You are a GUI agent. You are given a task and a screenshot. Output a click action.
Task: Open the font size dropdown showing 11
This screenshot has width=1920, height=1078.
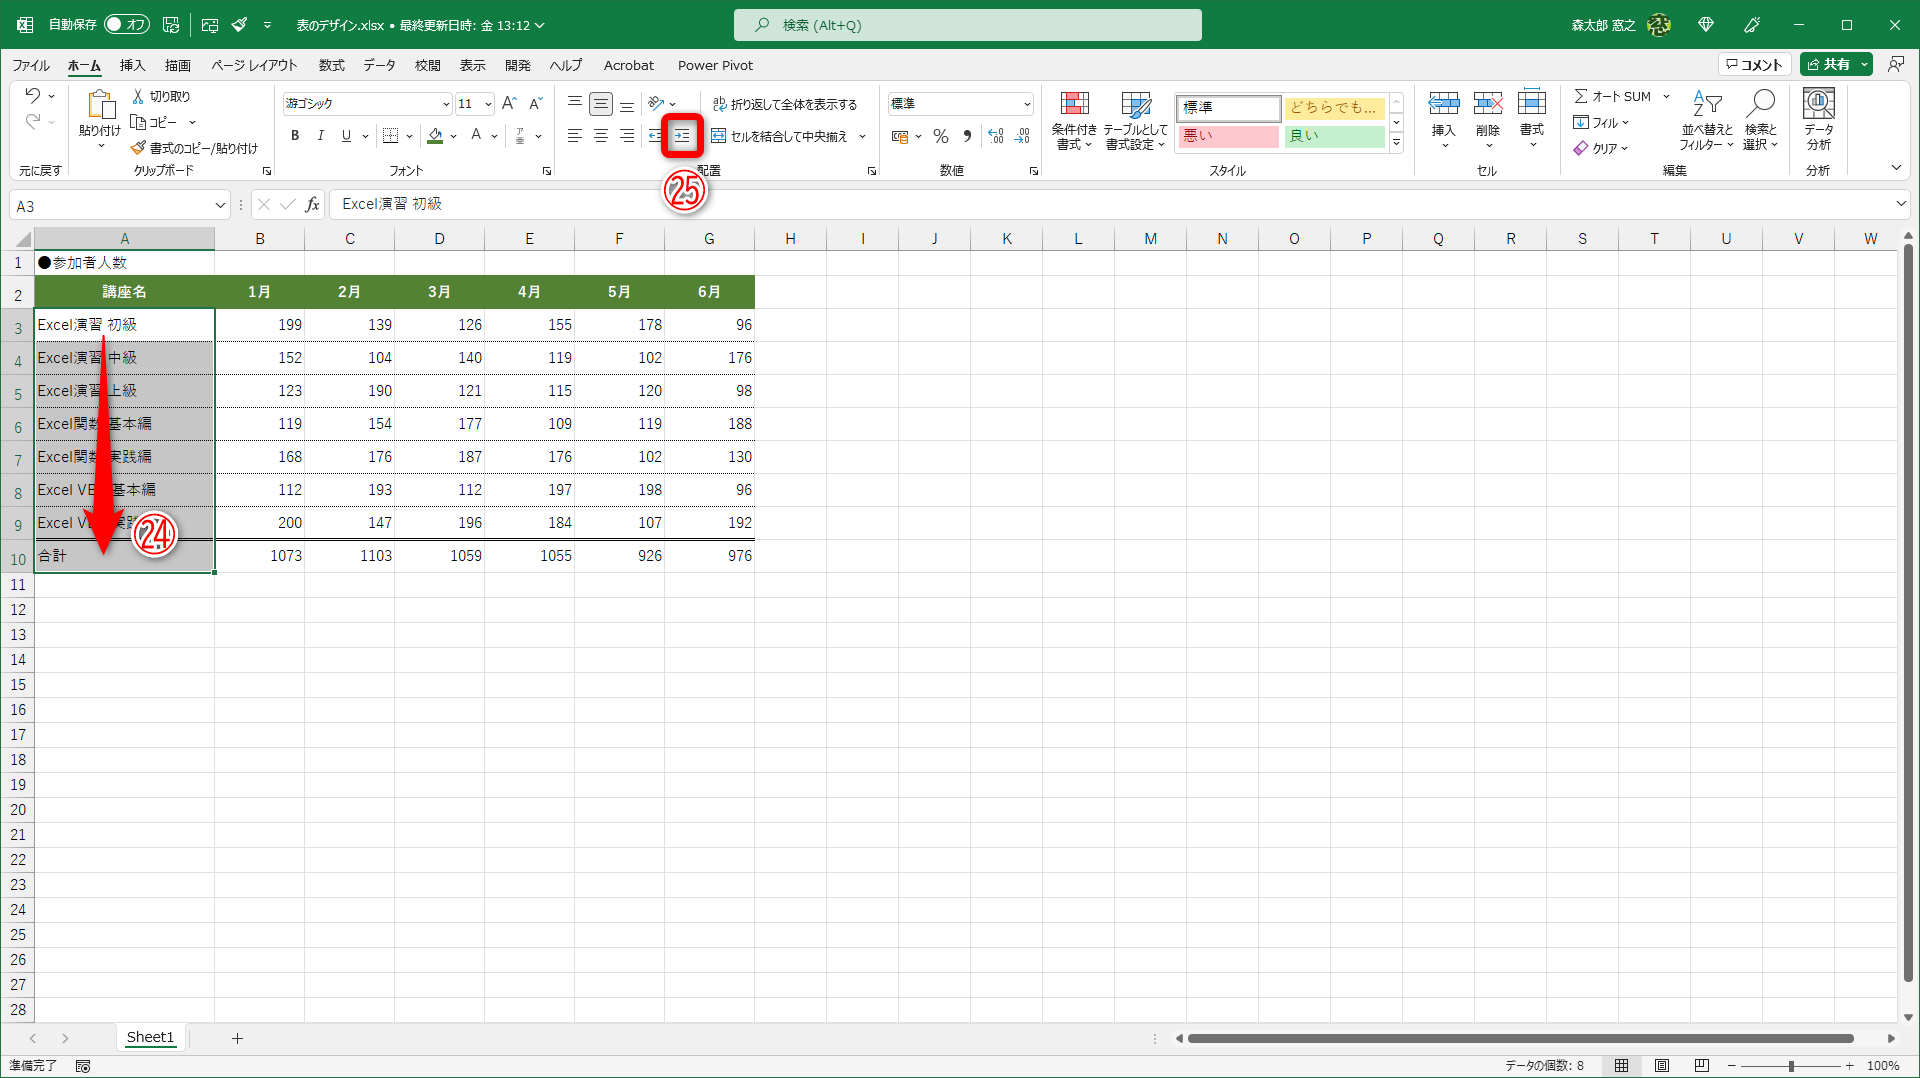tap(488, 104)
